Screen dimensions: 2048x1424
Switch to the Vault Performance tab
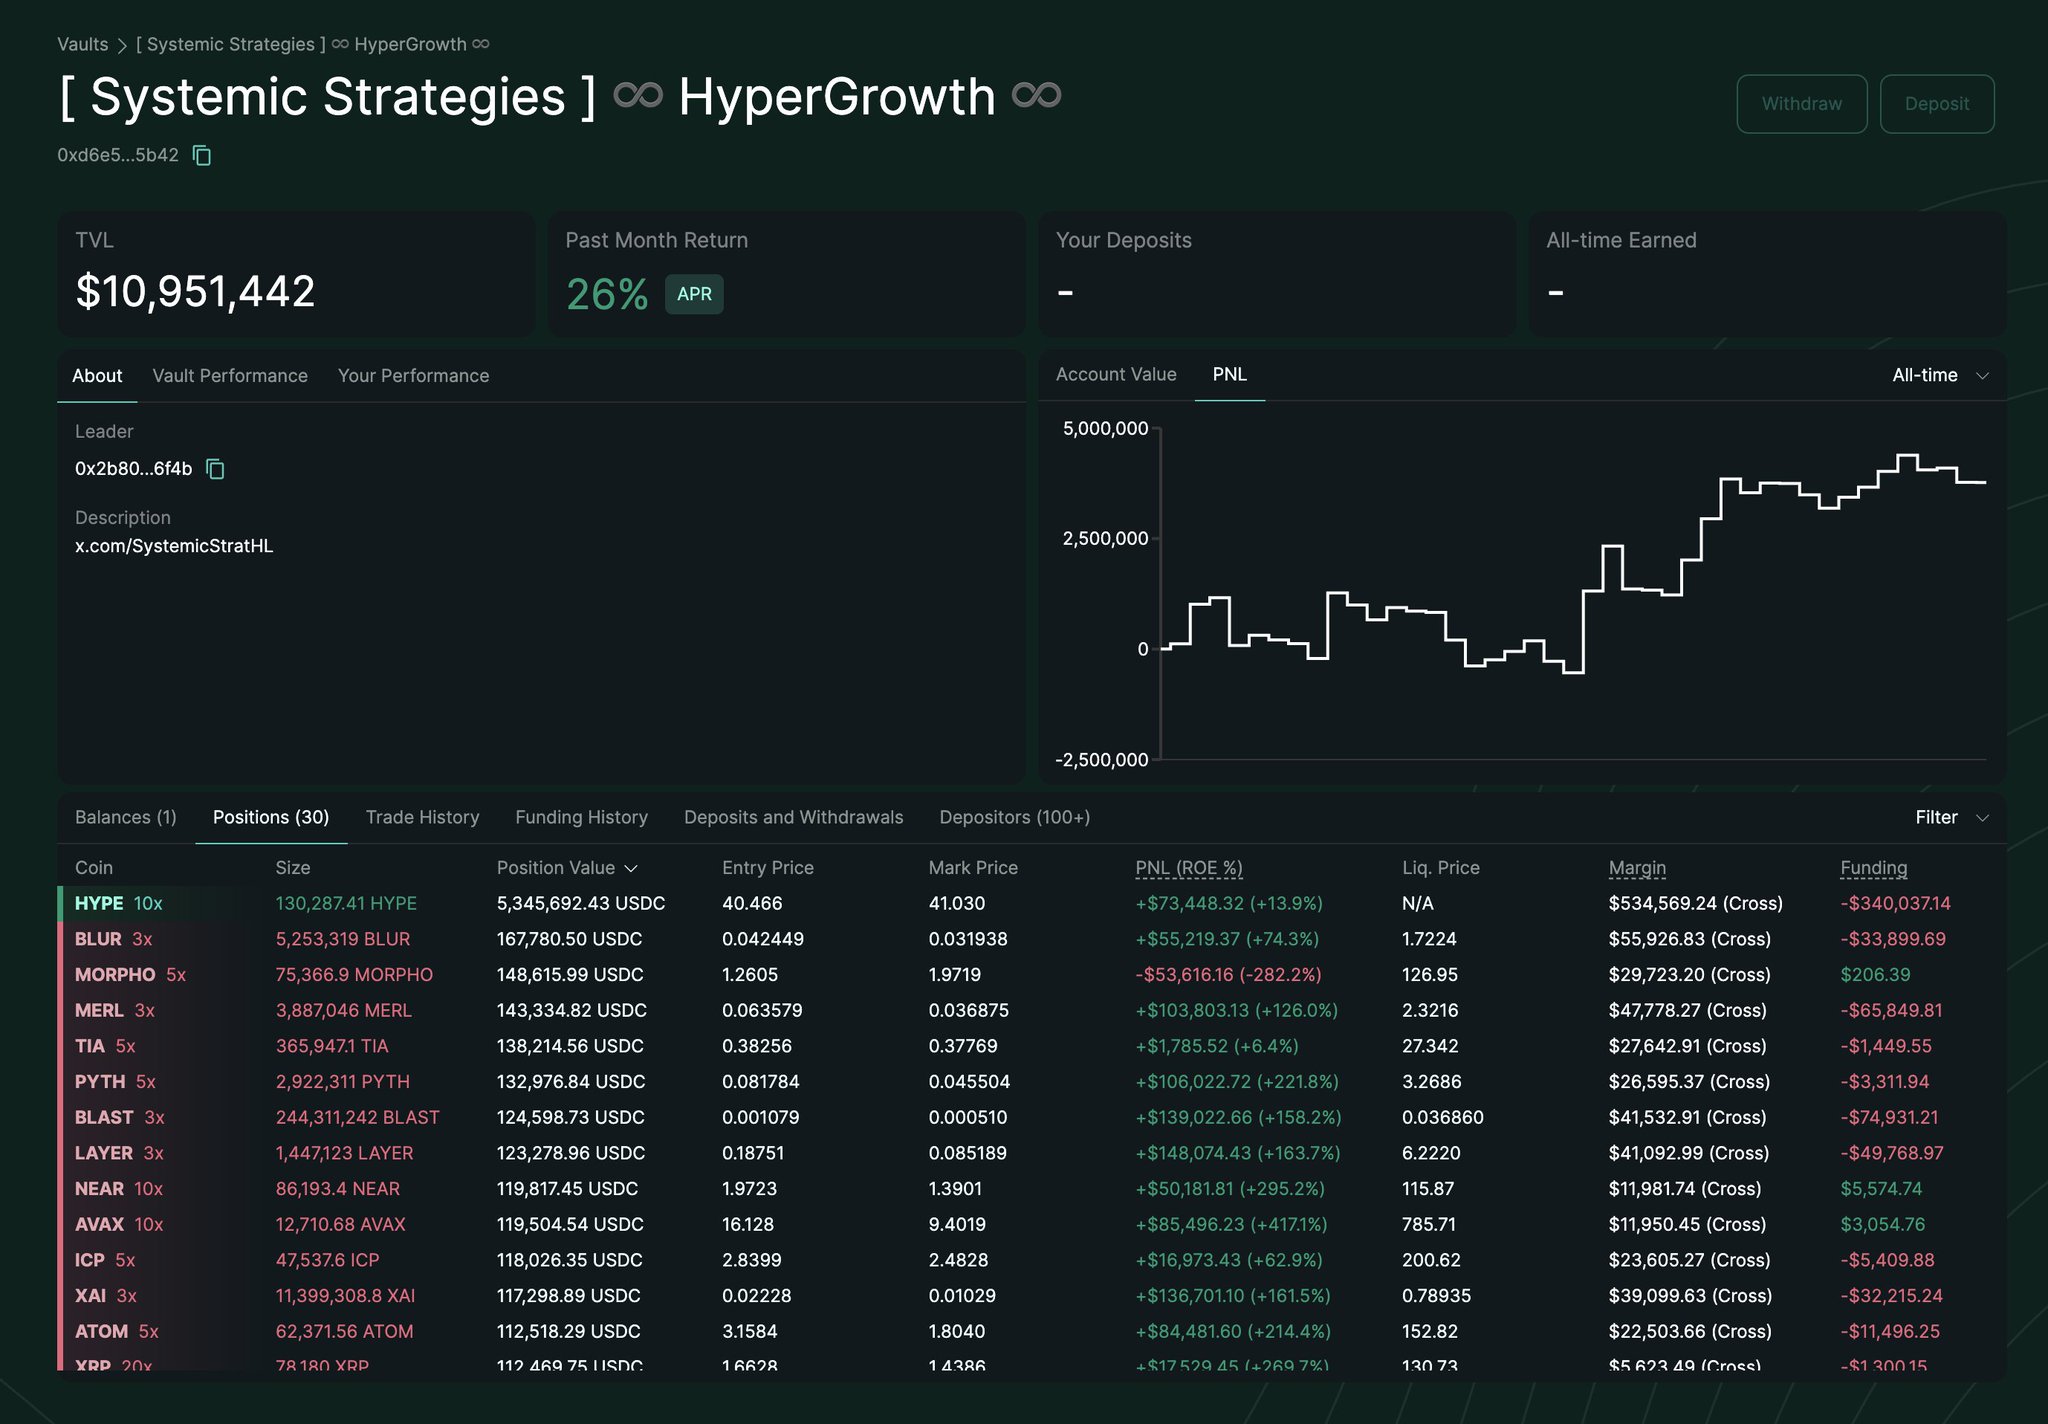[230, 376]
